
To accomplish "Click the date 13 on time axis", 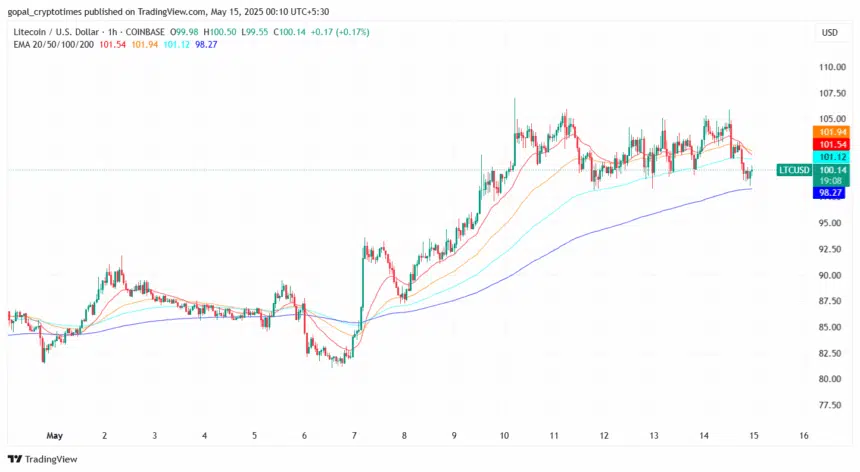I will [654, 436].
